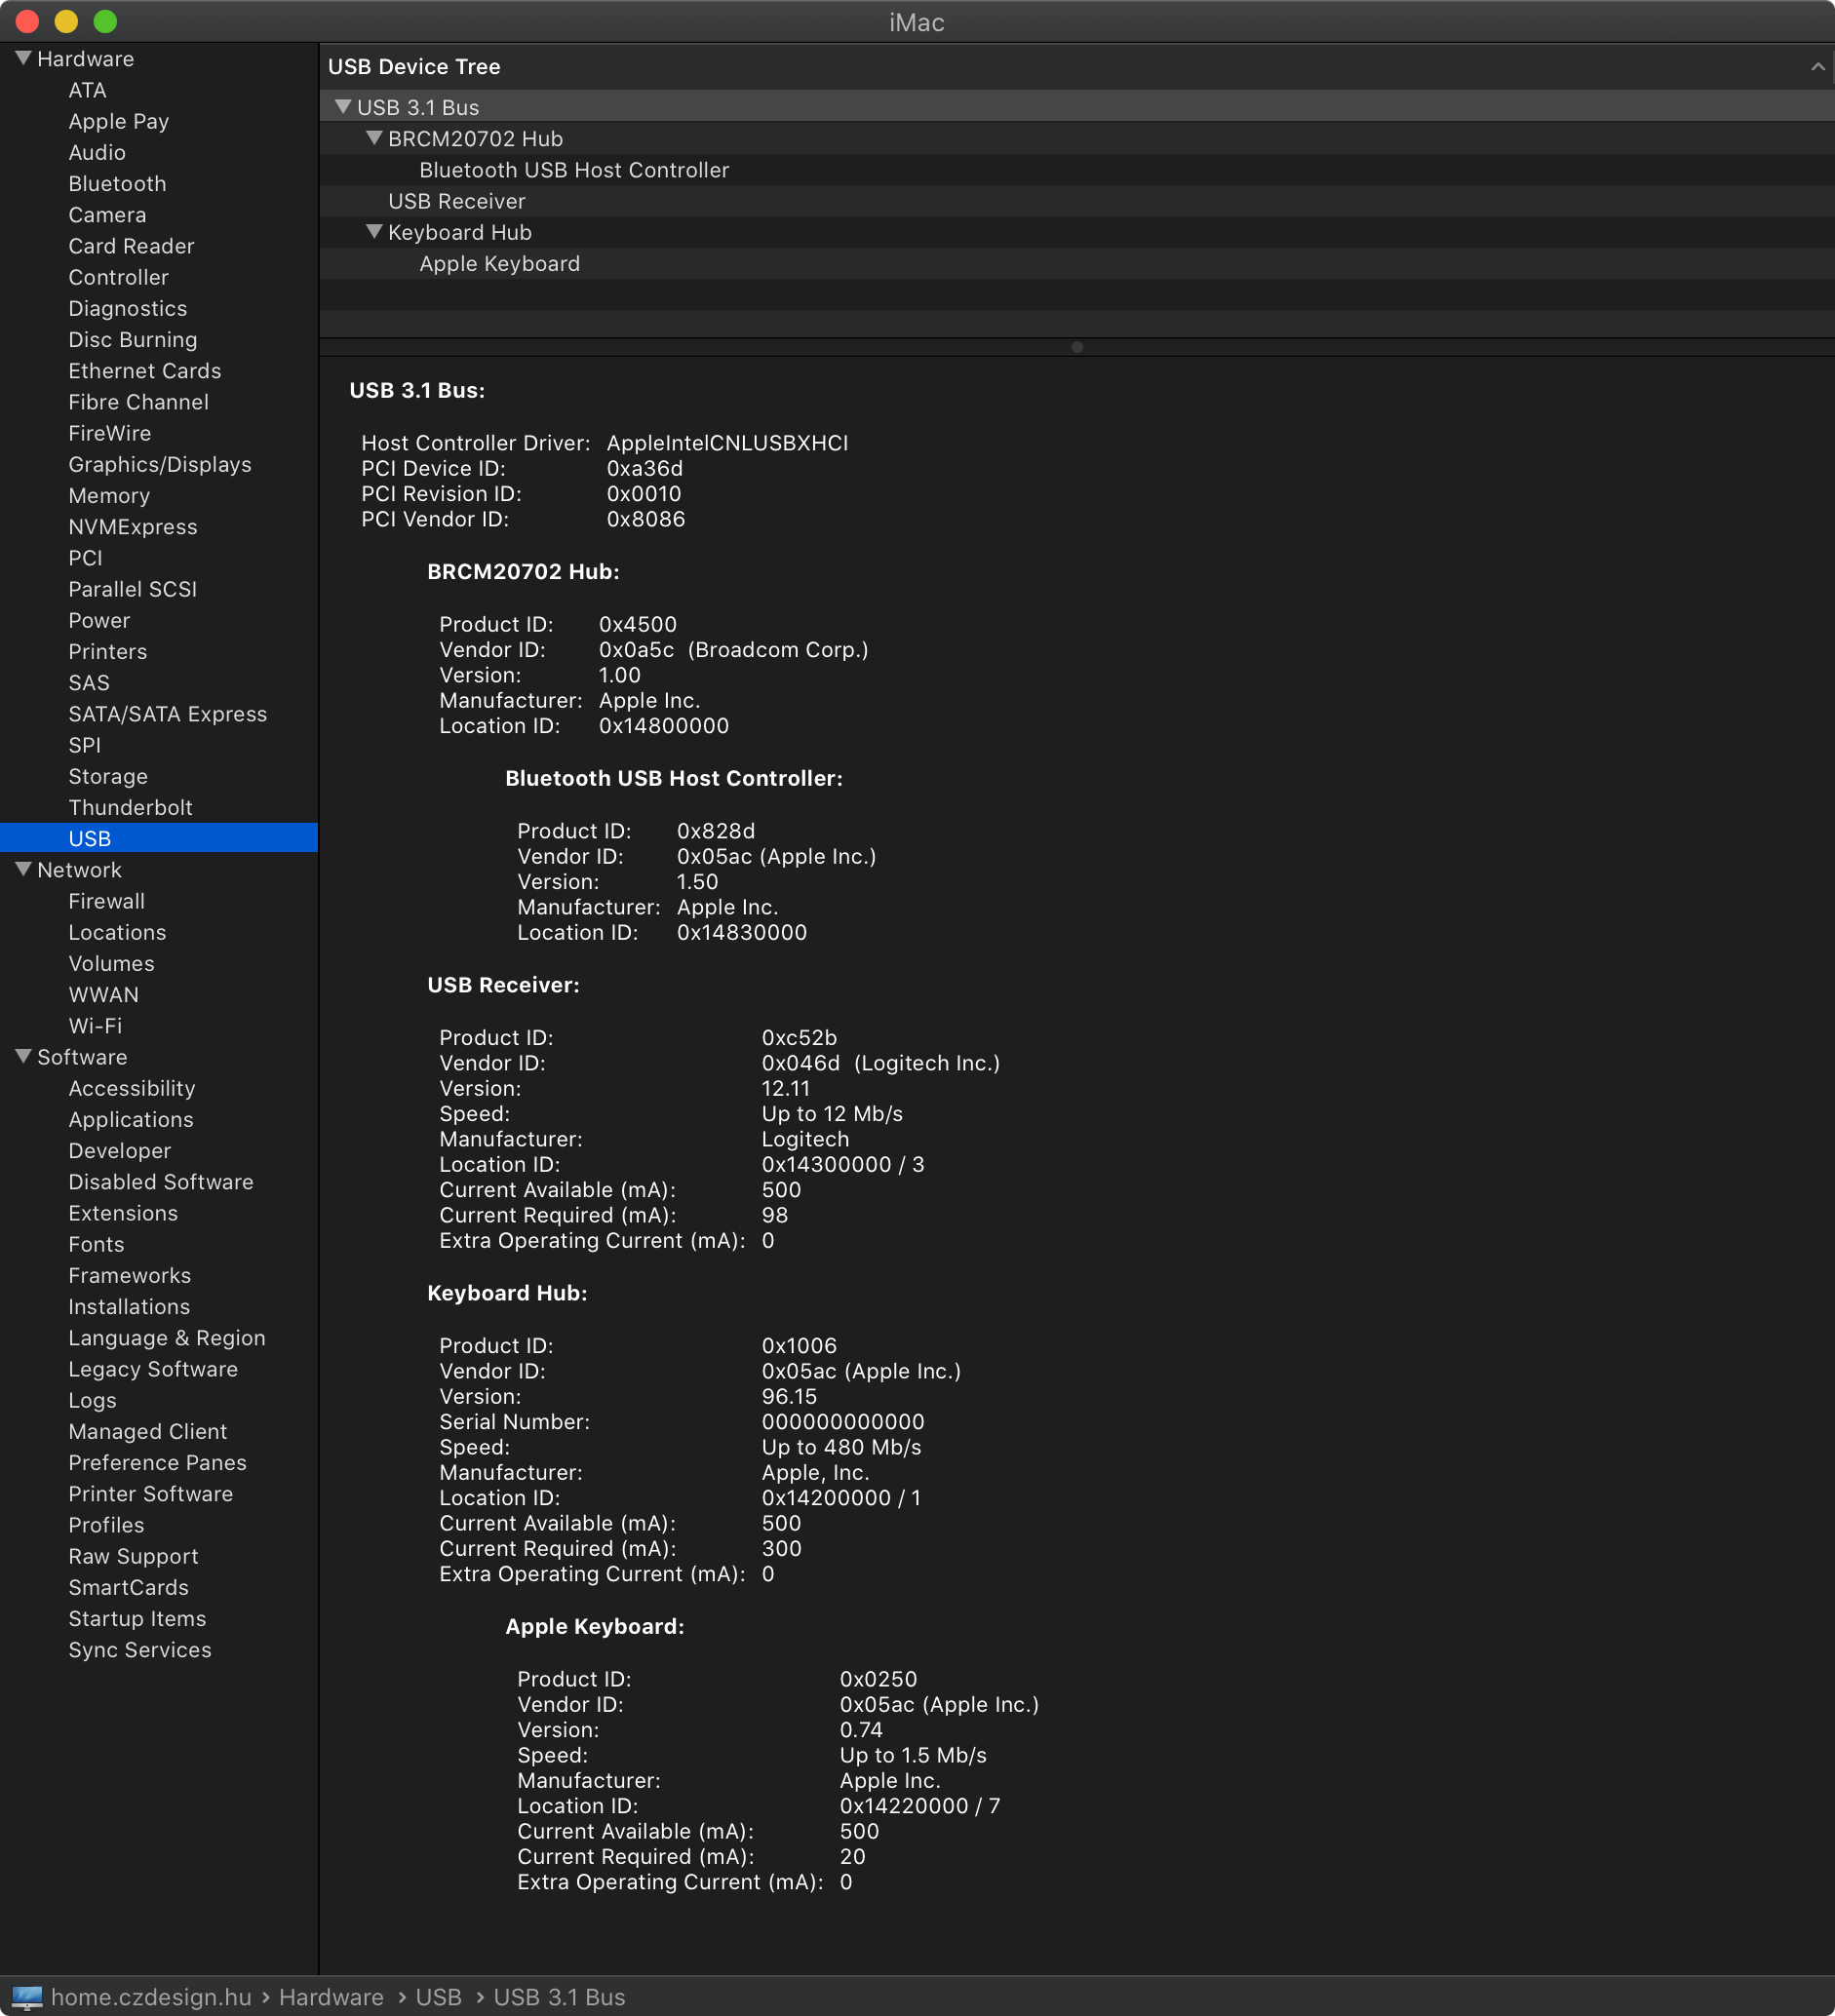Collapse the Software section triangle
1835x2016 pixels.
[24, 1056]
